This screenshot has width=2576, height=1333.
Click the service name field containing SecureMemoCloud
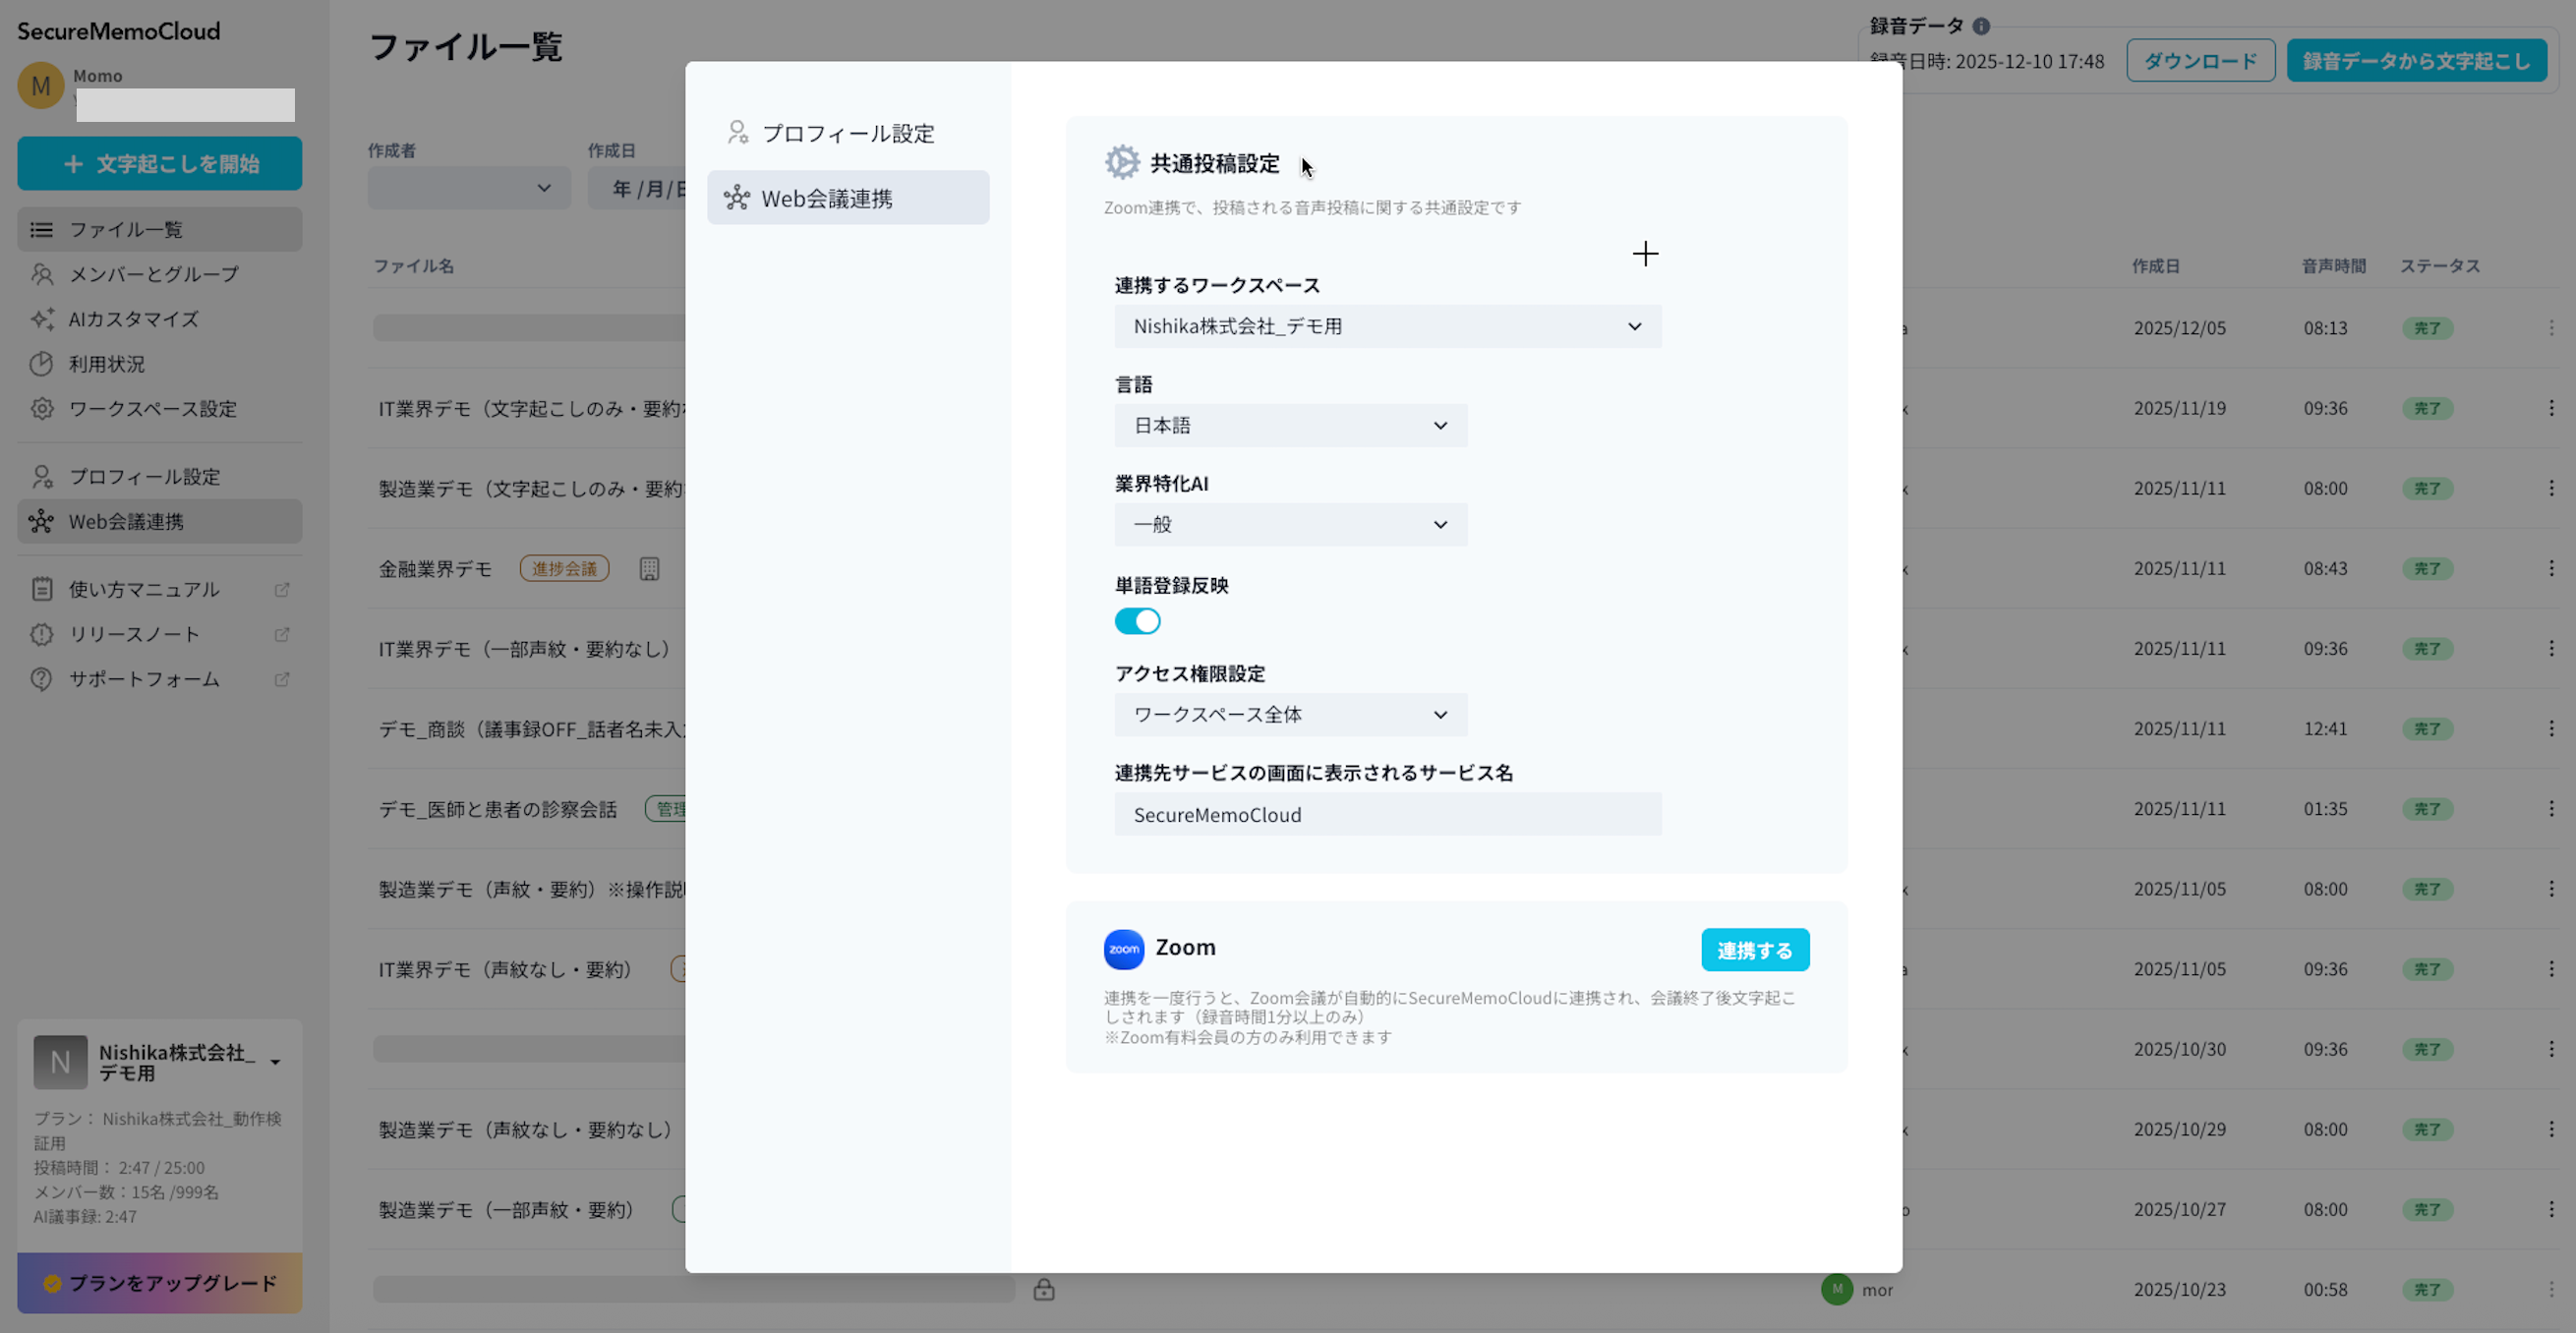(1387, 814)
